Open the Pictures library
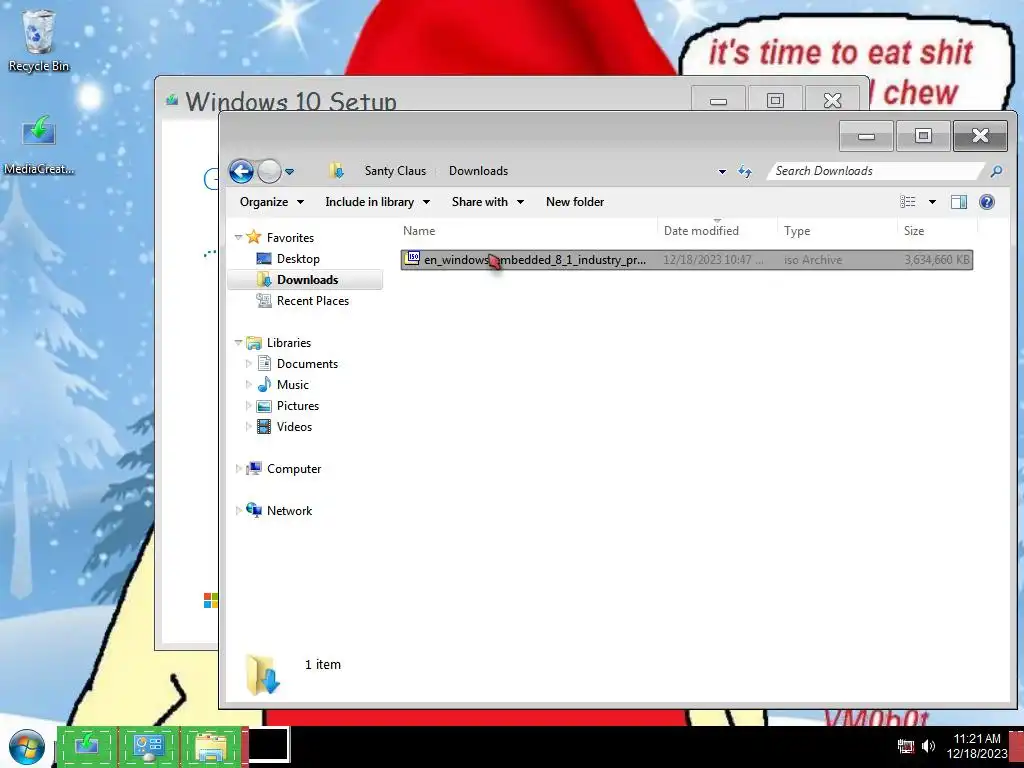 298,406
